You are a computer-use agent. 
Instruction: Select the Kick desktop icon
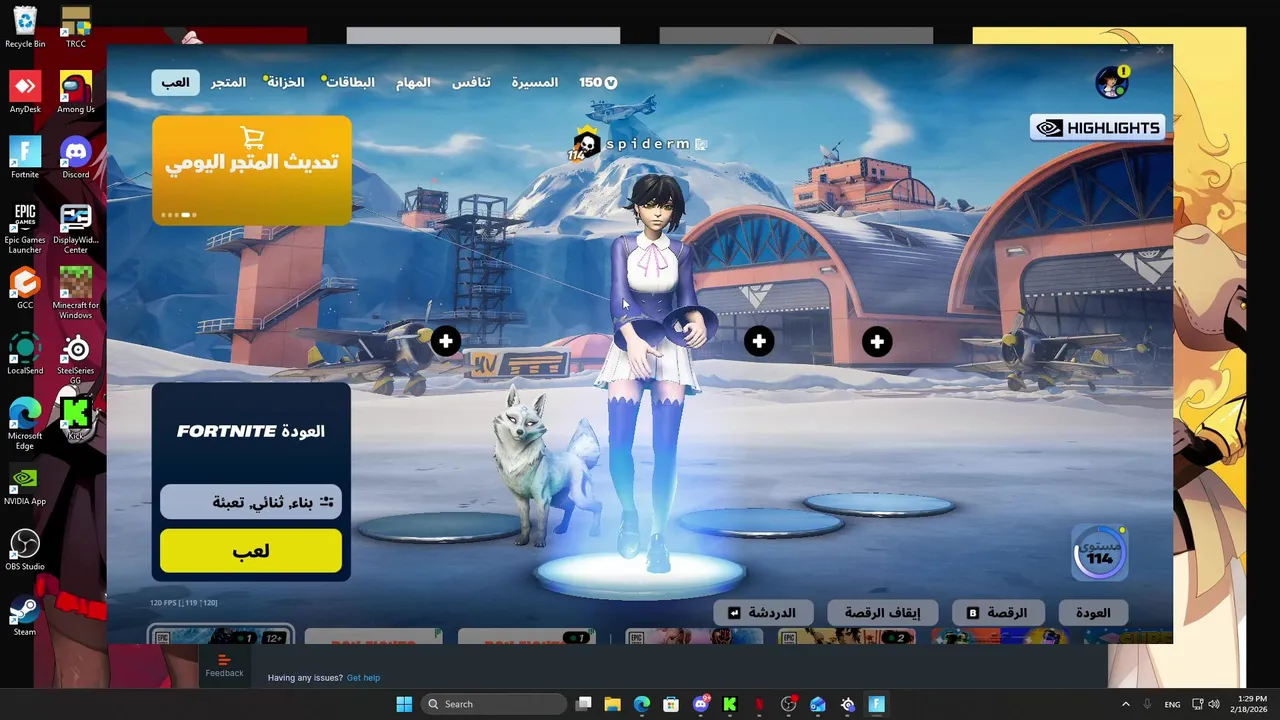click(76, 419)
